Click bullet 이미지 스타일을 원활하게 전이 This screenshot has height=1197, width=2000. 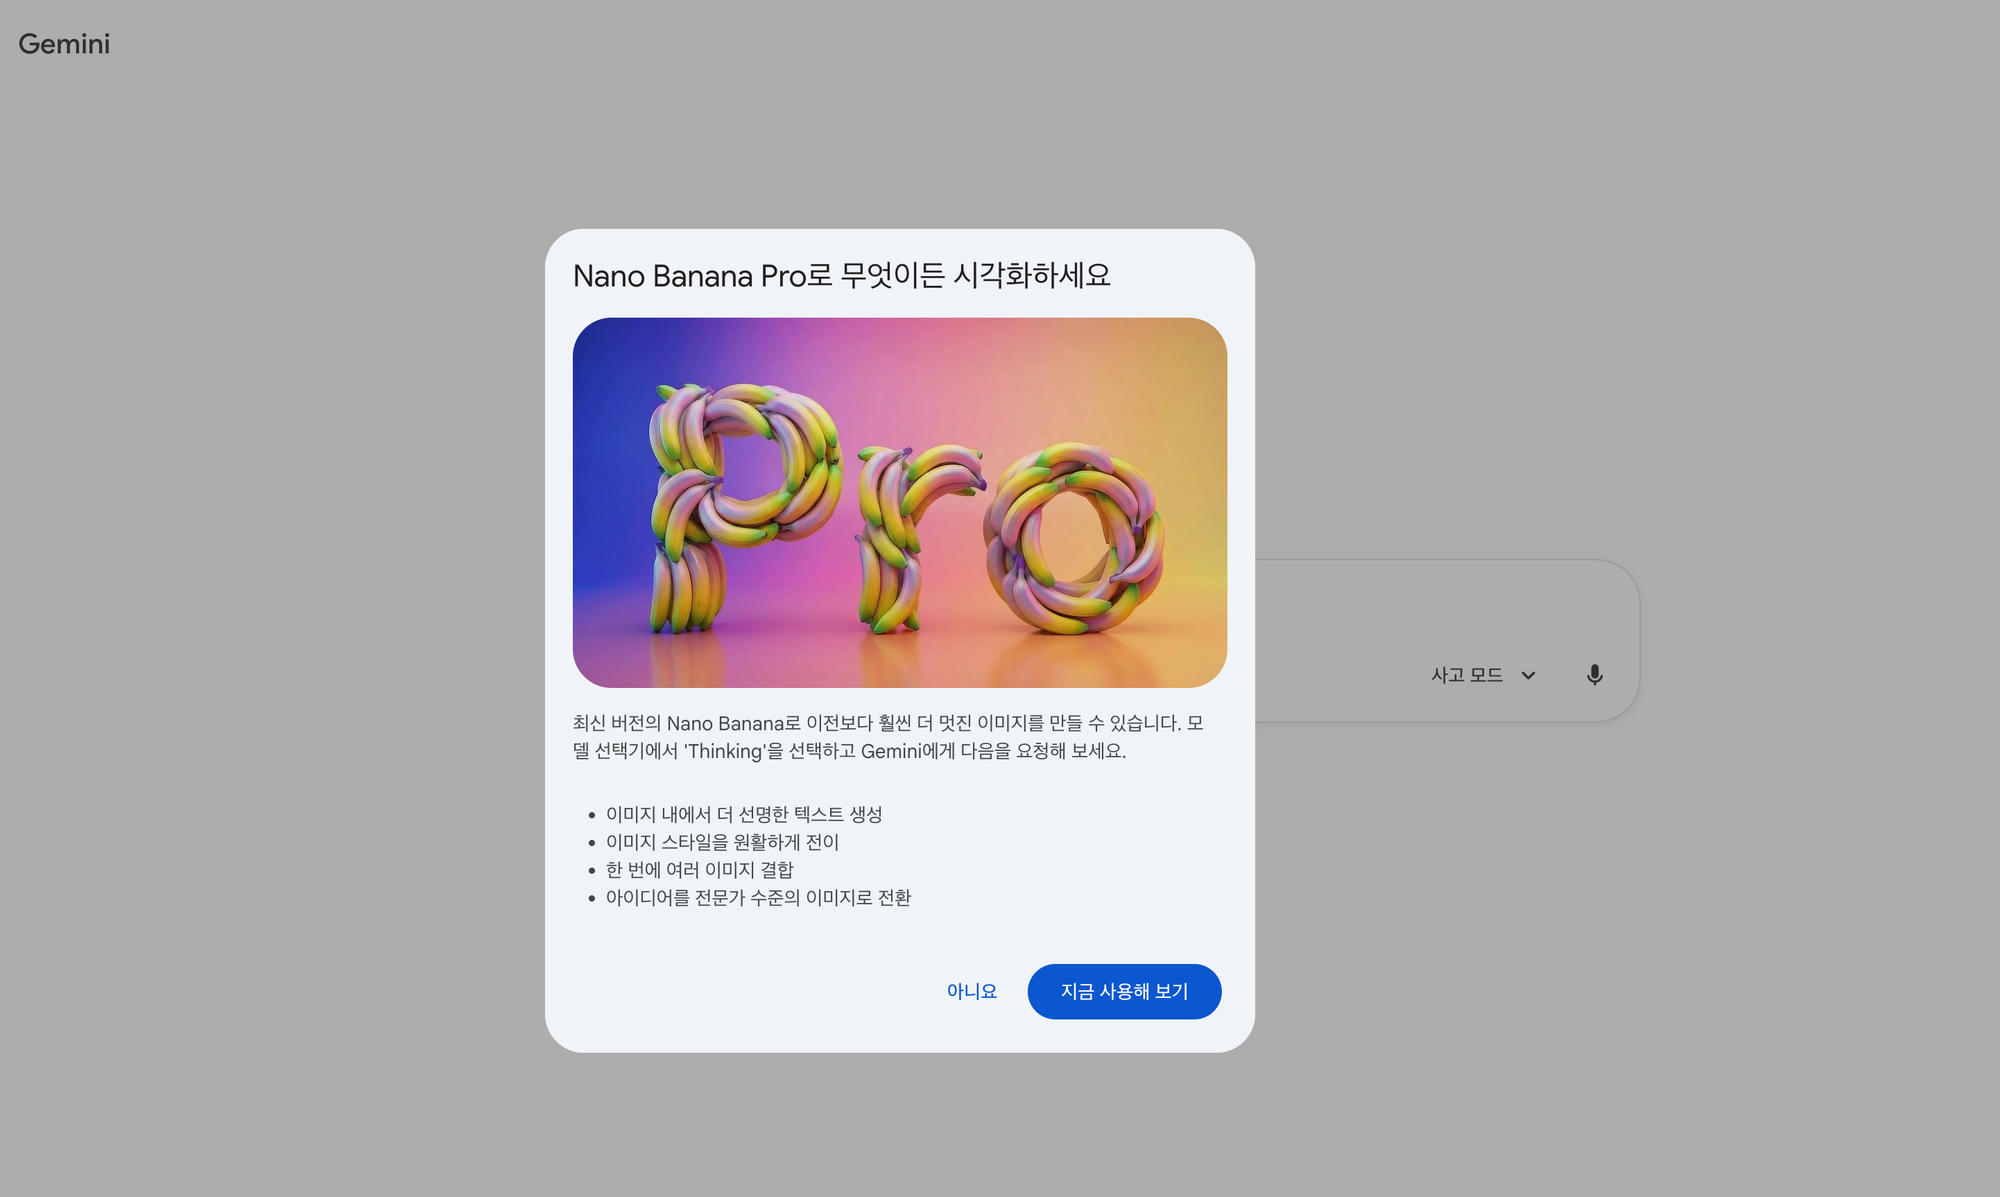[722, 842]
